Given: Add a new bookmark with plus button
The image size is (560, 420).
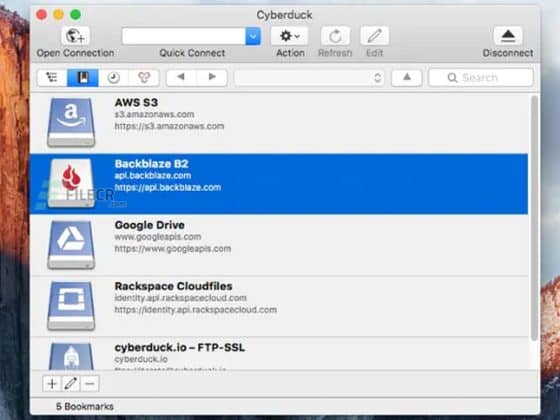Looking at the screenshot, I should 52,384.
